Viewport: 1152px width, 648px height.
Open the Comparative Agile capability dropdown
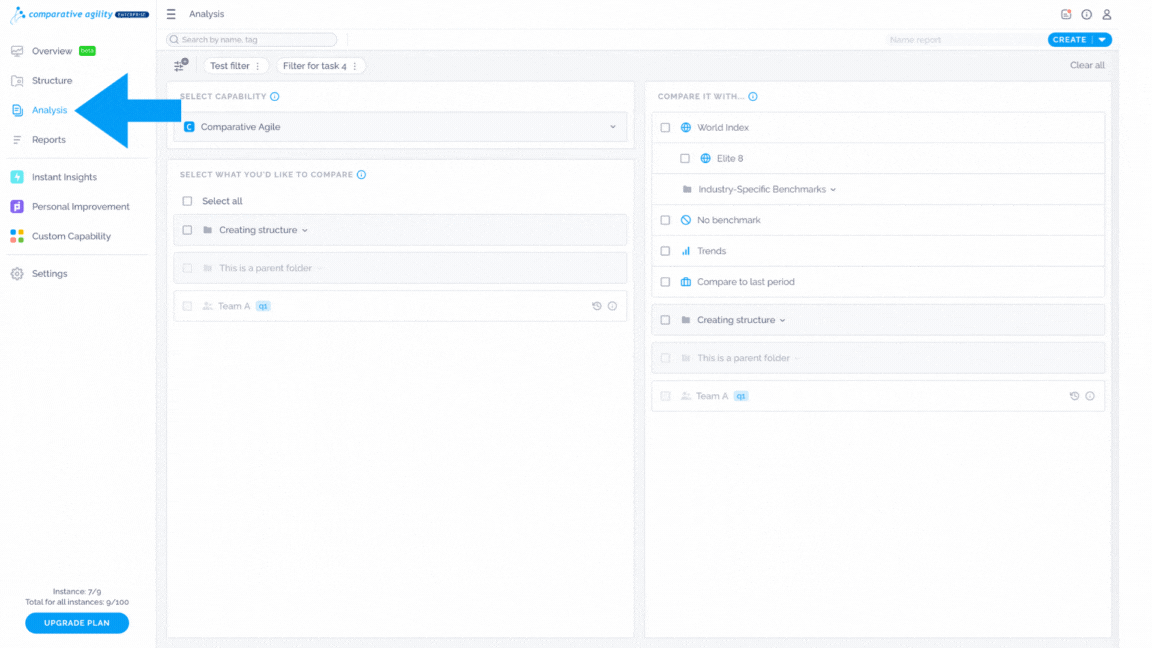(400, 127)
